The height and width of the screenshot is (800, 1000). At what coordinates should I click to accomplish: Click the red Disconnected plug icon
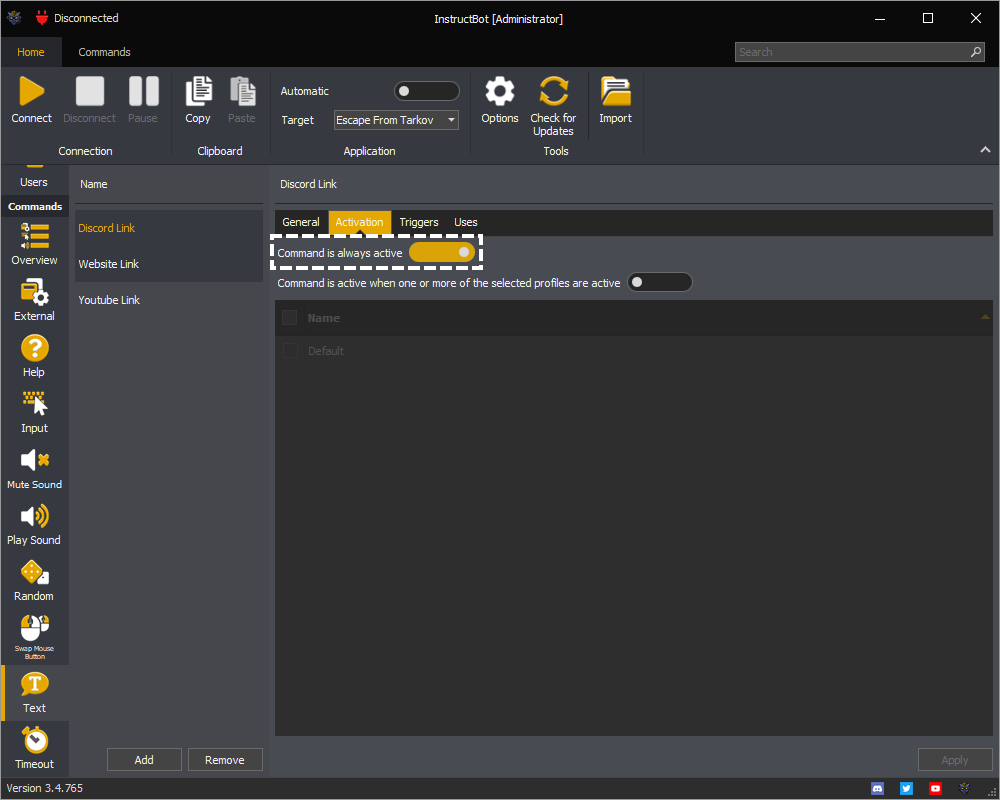[x=42, y=18]
